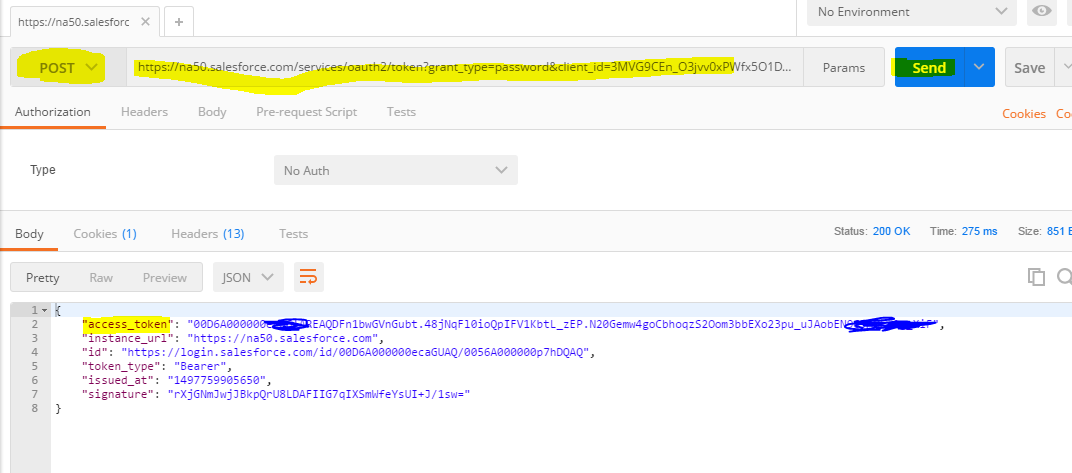Click the "access_token" key in response

pos(124,324)
